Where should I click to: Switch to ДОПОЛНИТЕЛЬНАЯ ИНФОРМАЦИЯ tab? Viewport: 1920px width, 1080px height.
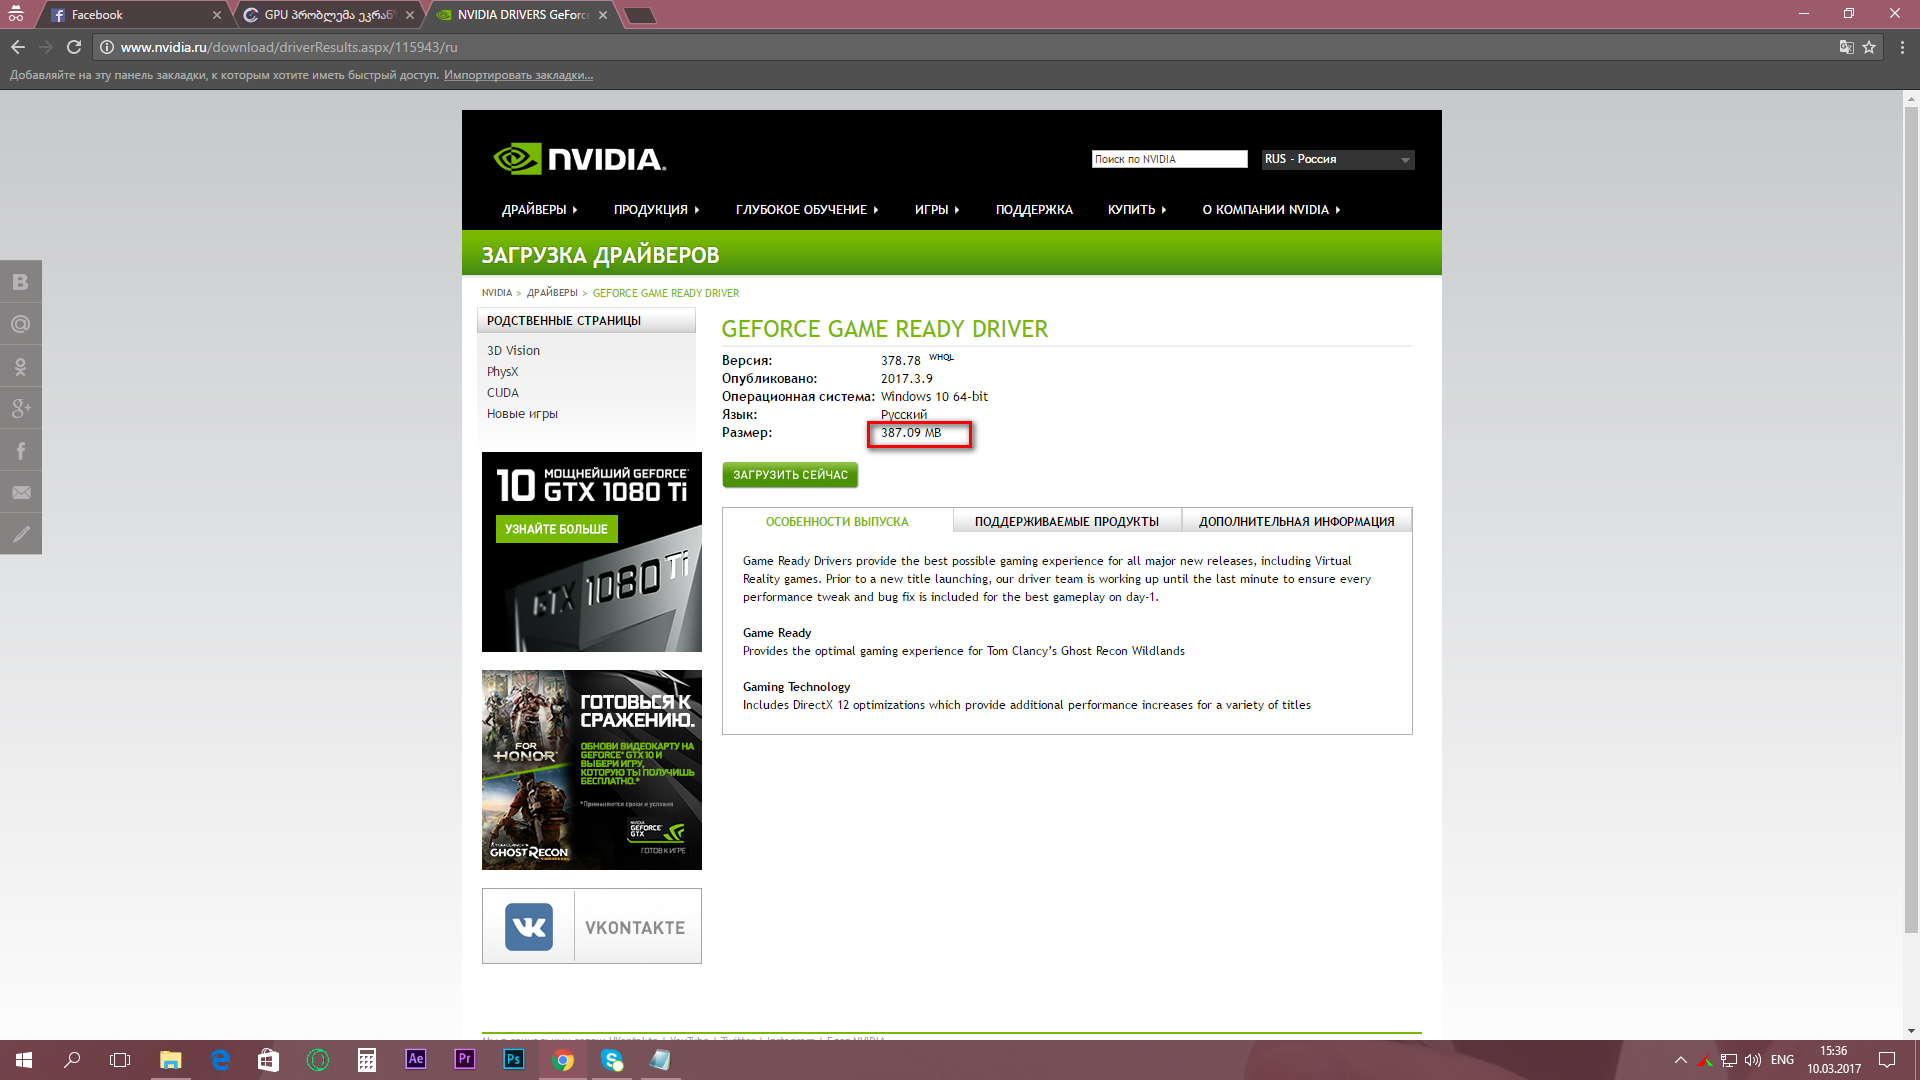[1296, 521]
